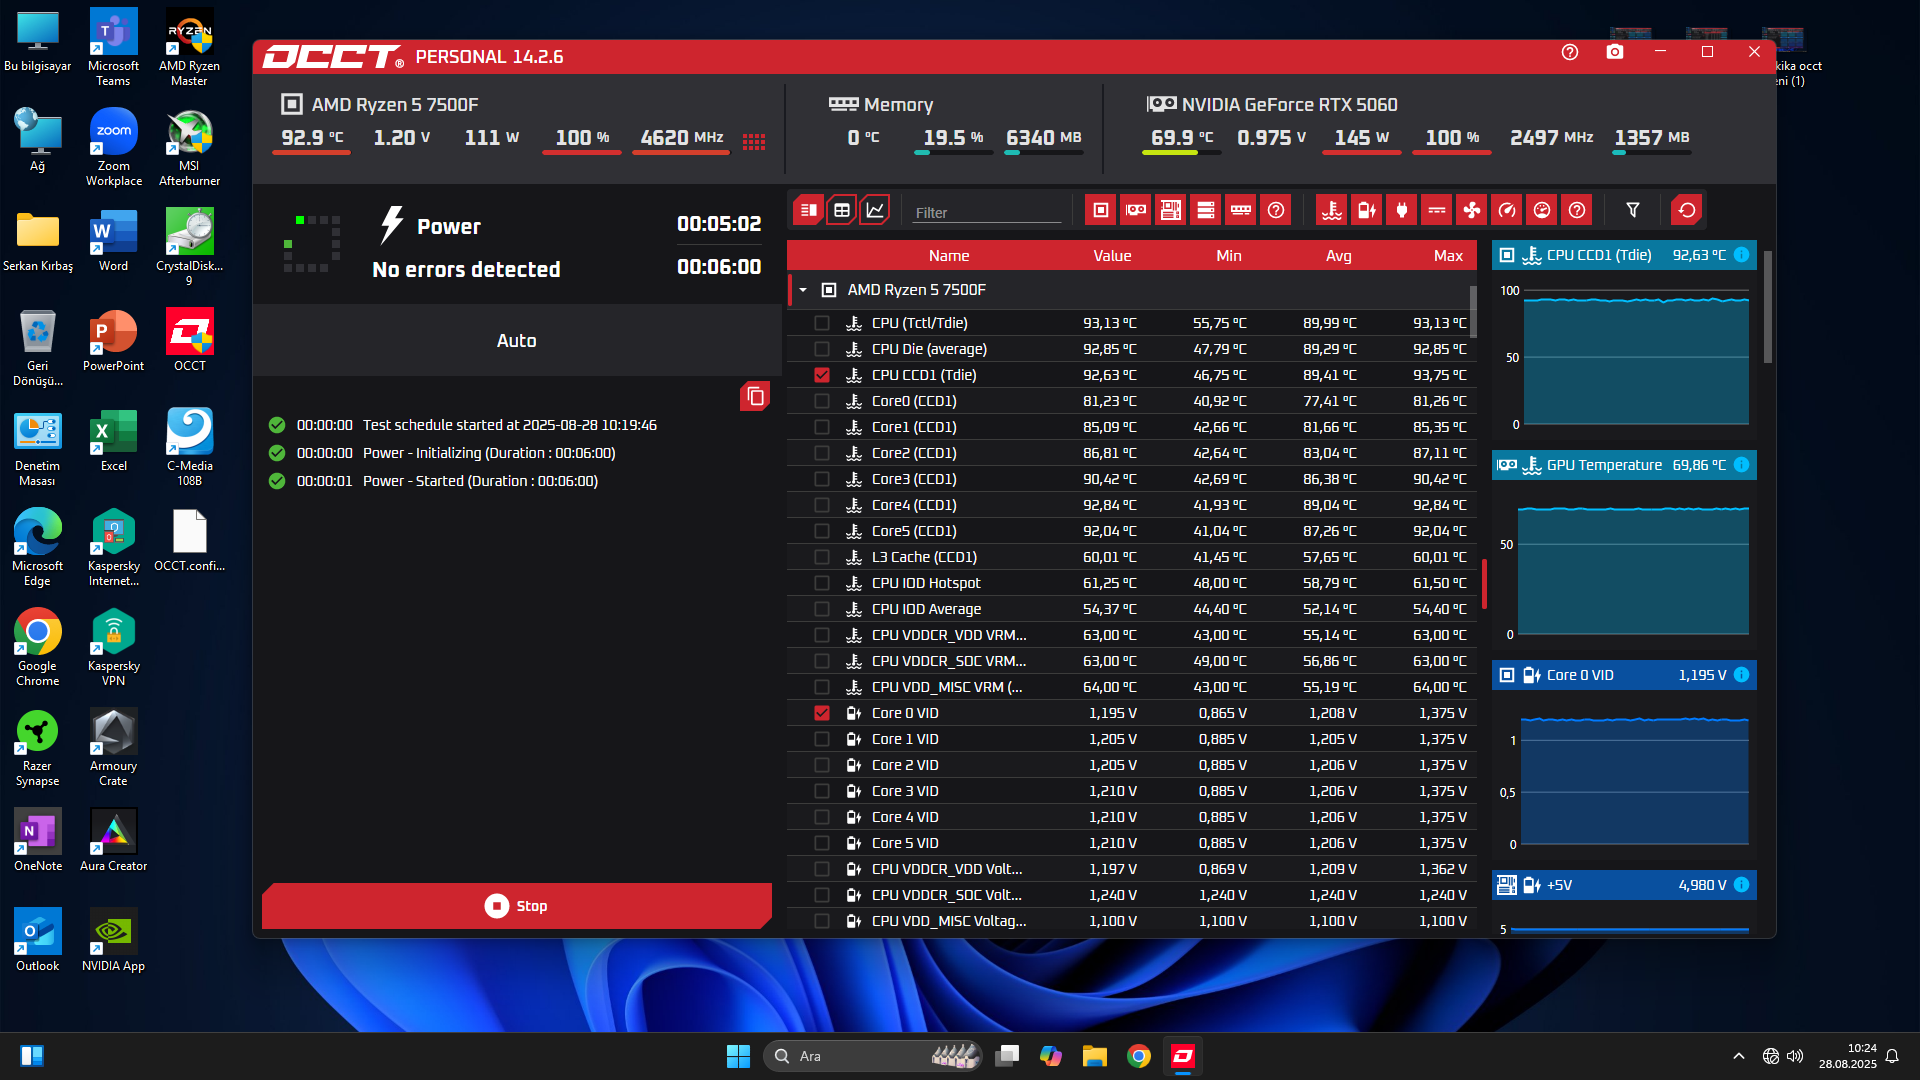Filter sensors by storage drive icon
1920x1080 pixels.
pyautogui.click(x=1206, y=210)
